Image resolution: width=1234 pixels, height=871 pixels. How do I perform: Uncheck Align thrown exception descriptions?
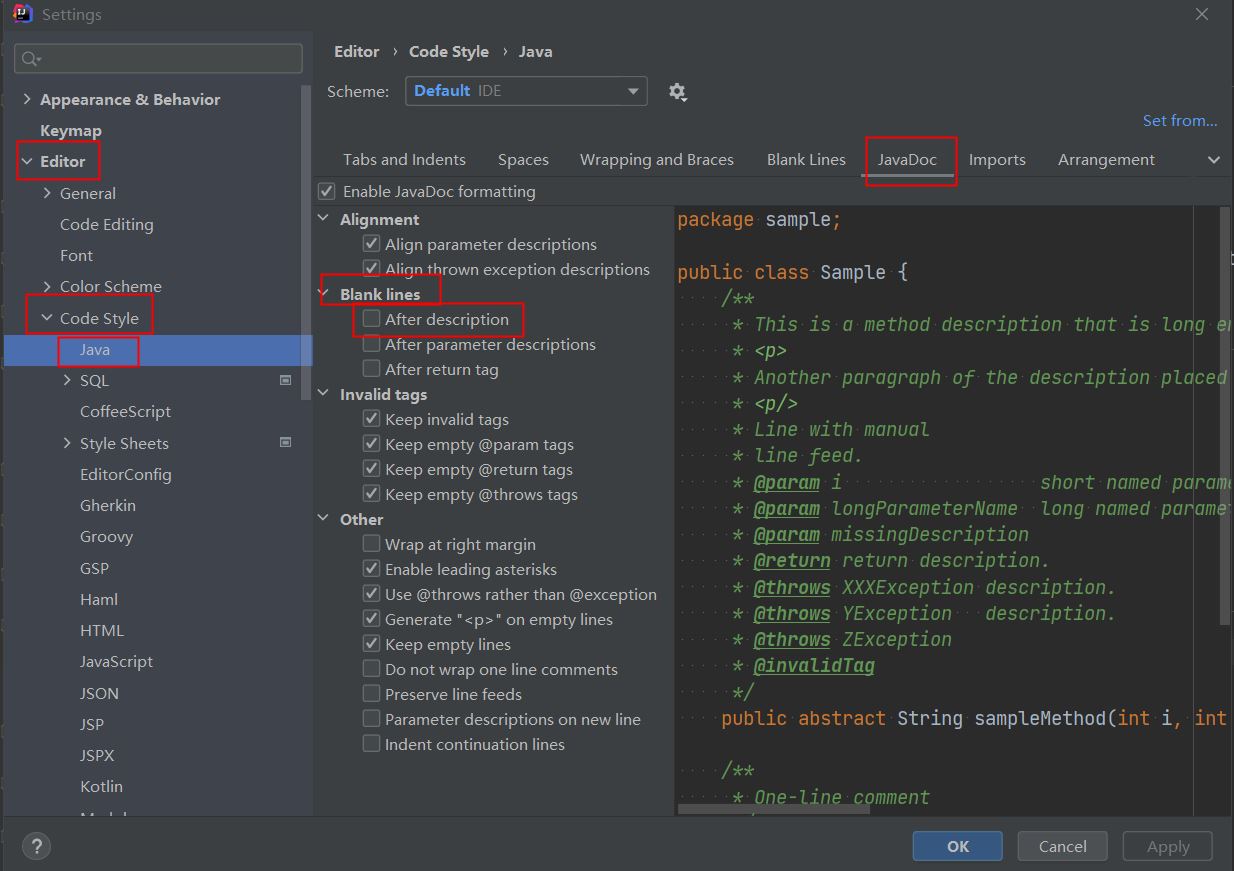pyautogui.click(x=372, y=269)
